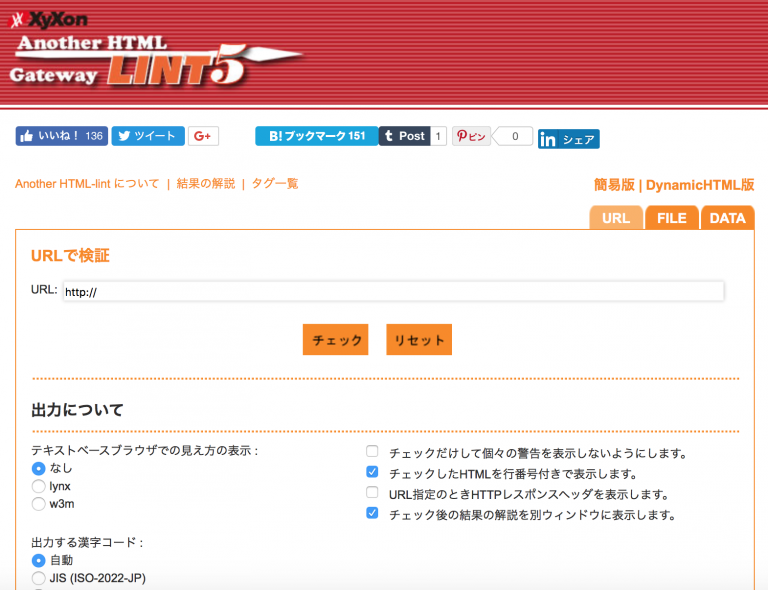This screenshot has width=768, height=590.
Task: Click the Twitter ツイート button
Action: (148, 136)
